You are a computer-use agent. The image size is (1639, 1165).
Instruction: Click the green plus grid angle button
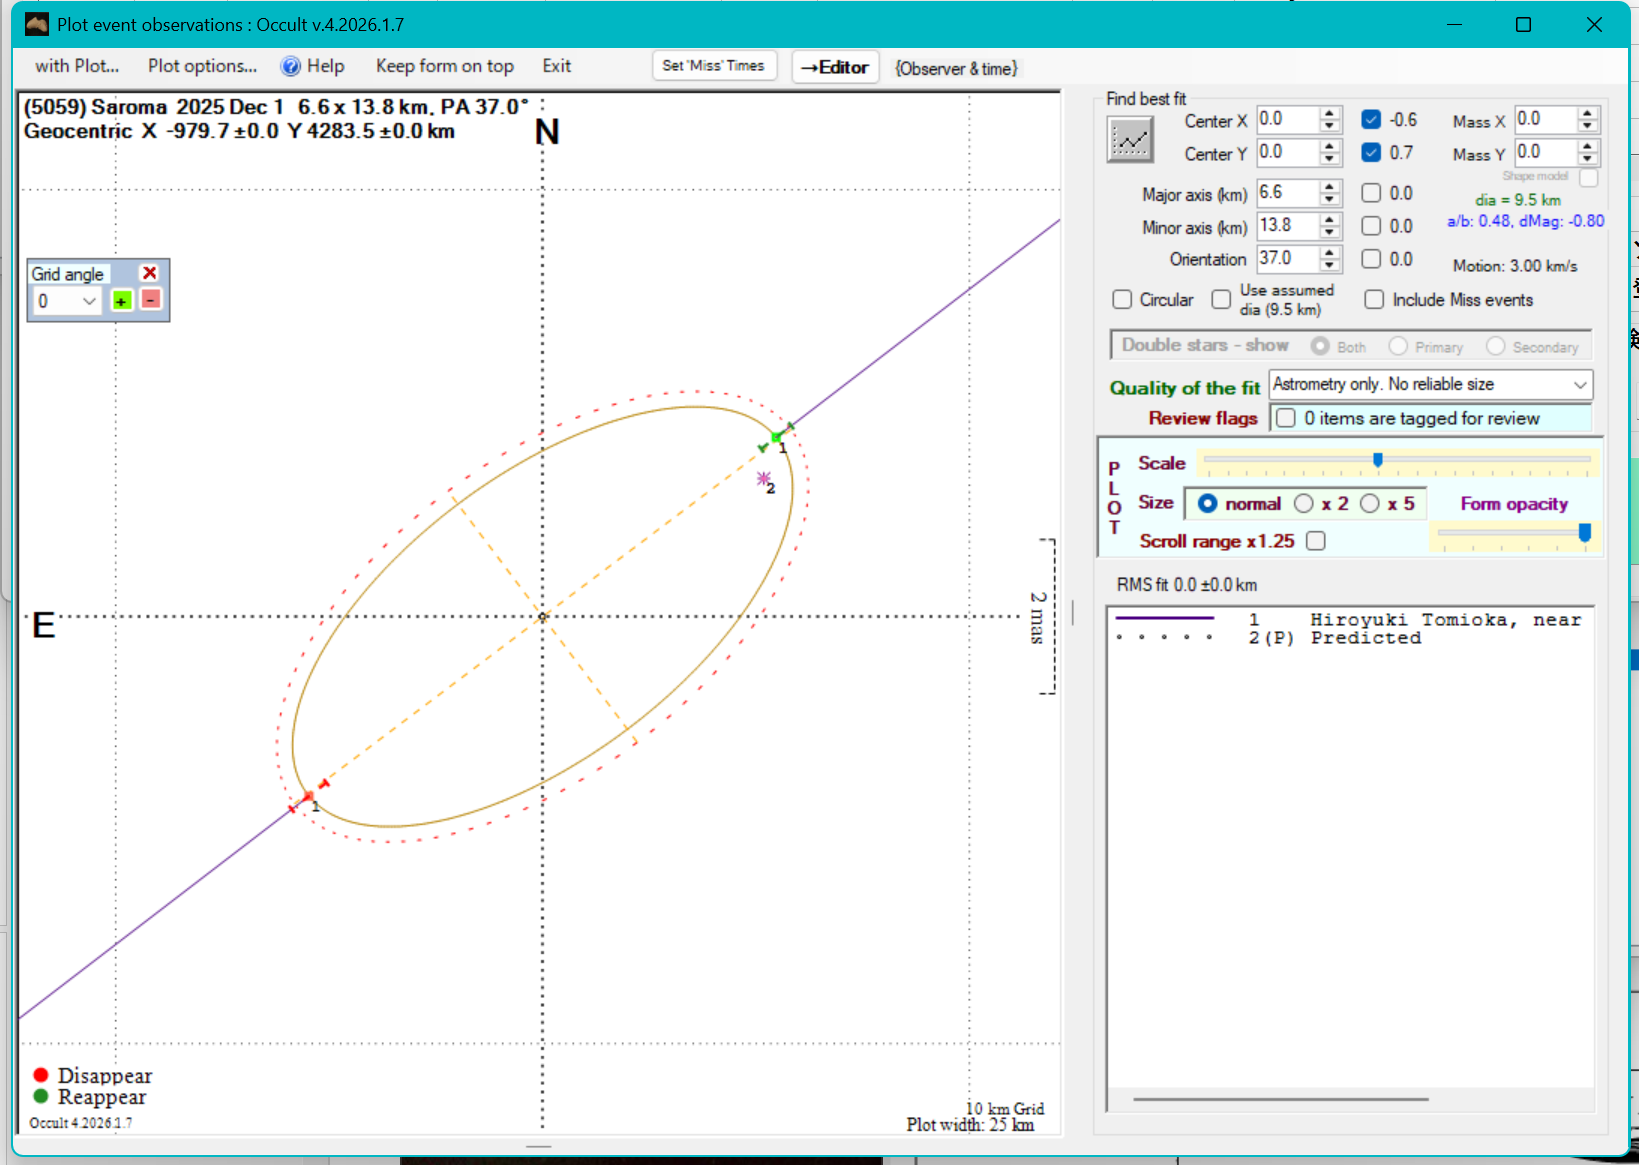click(x=121, y=301)
